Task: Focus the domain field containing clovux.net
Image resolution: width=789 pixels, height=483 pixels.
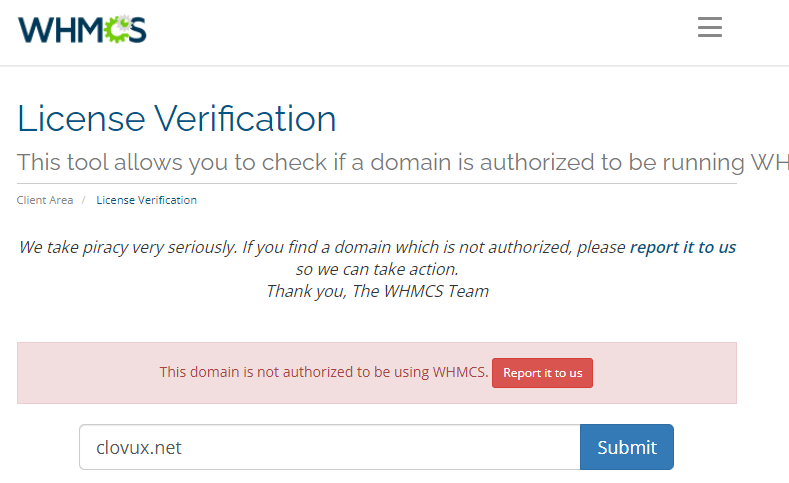Action: click(x=329, y=447)
